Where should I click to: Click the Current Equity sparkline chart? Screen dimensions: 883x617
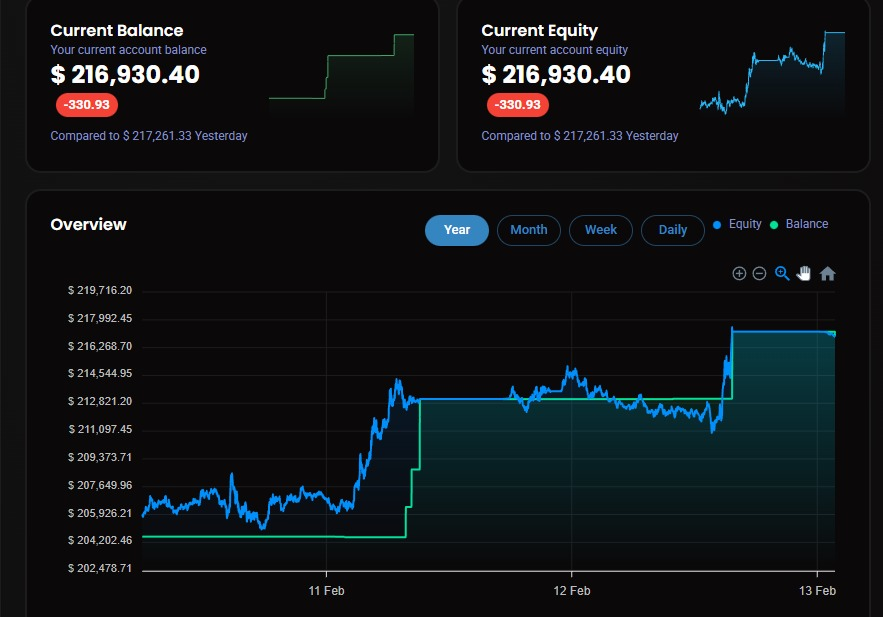click(x=772, y=73)
